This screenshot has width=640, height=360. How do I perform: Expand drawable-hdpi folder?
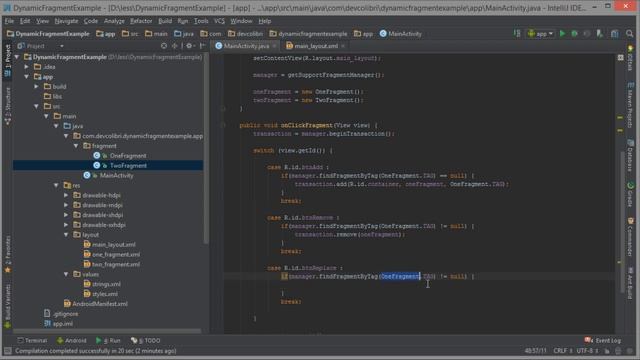tap(66, 195)
